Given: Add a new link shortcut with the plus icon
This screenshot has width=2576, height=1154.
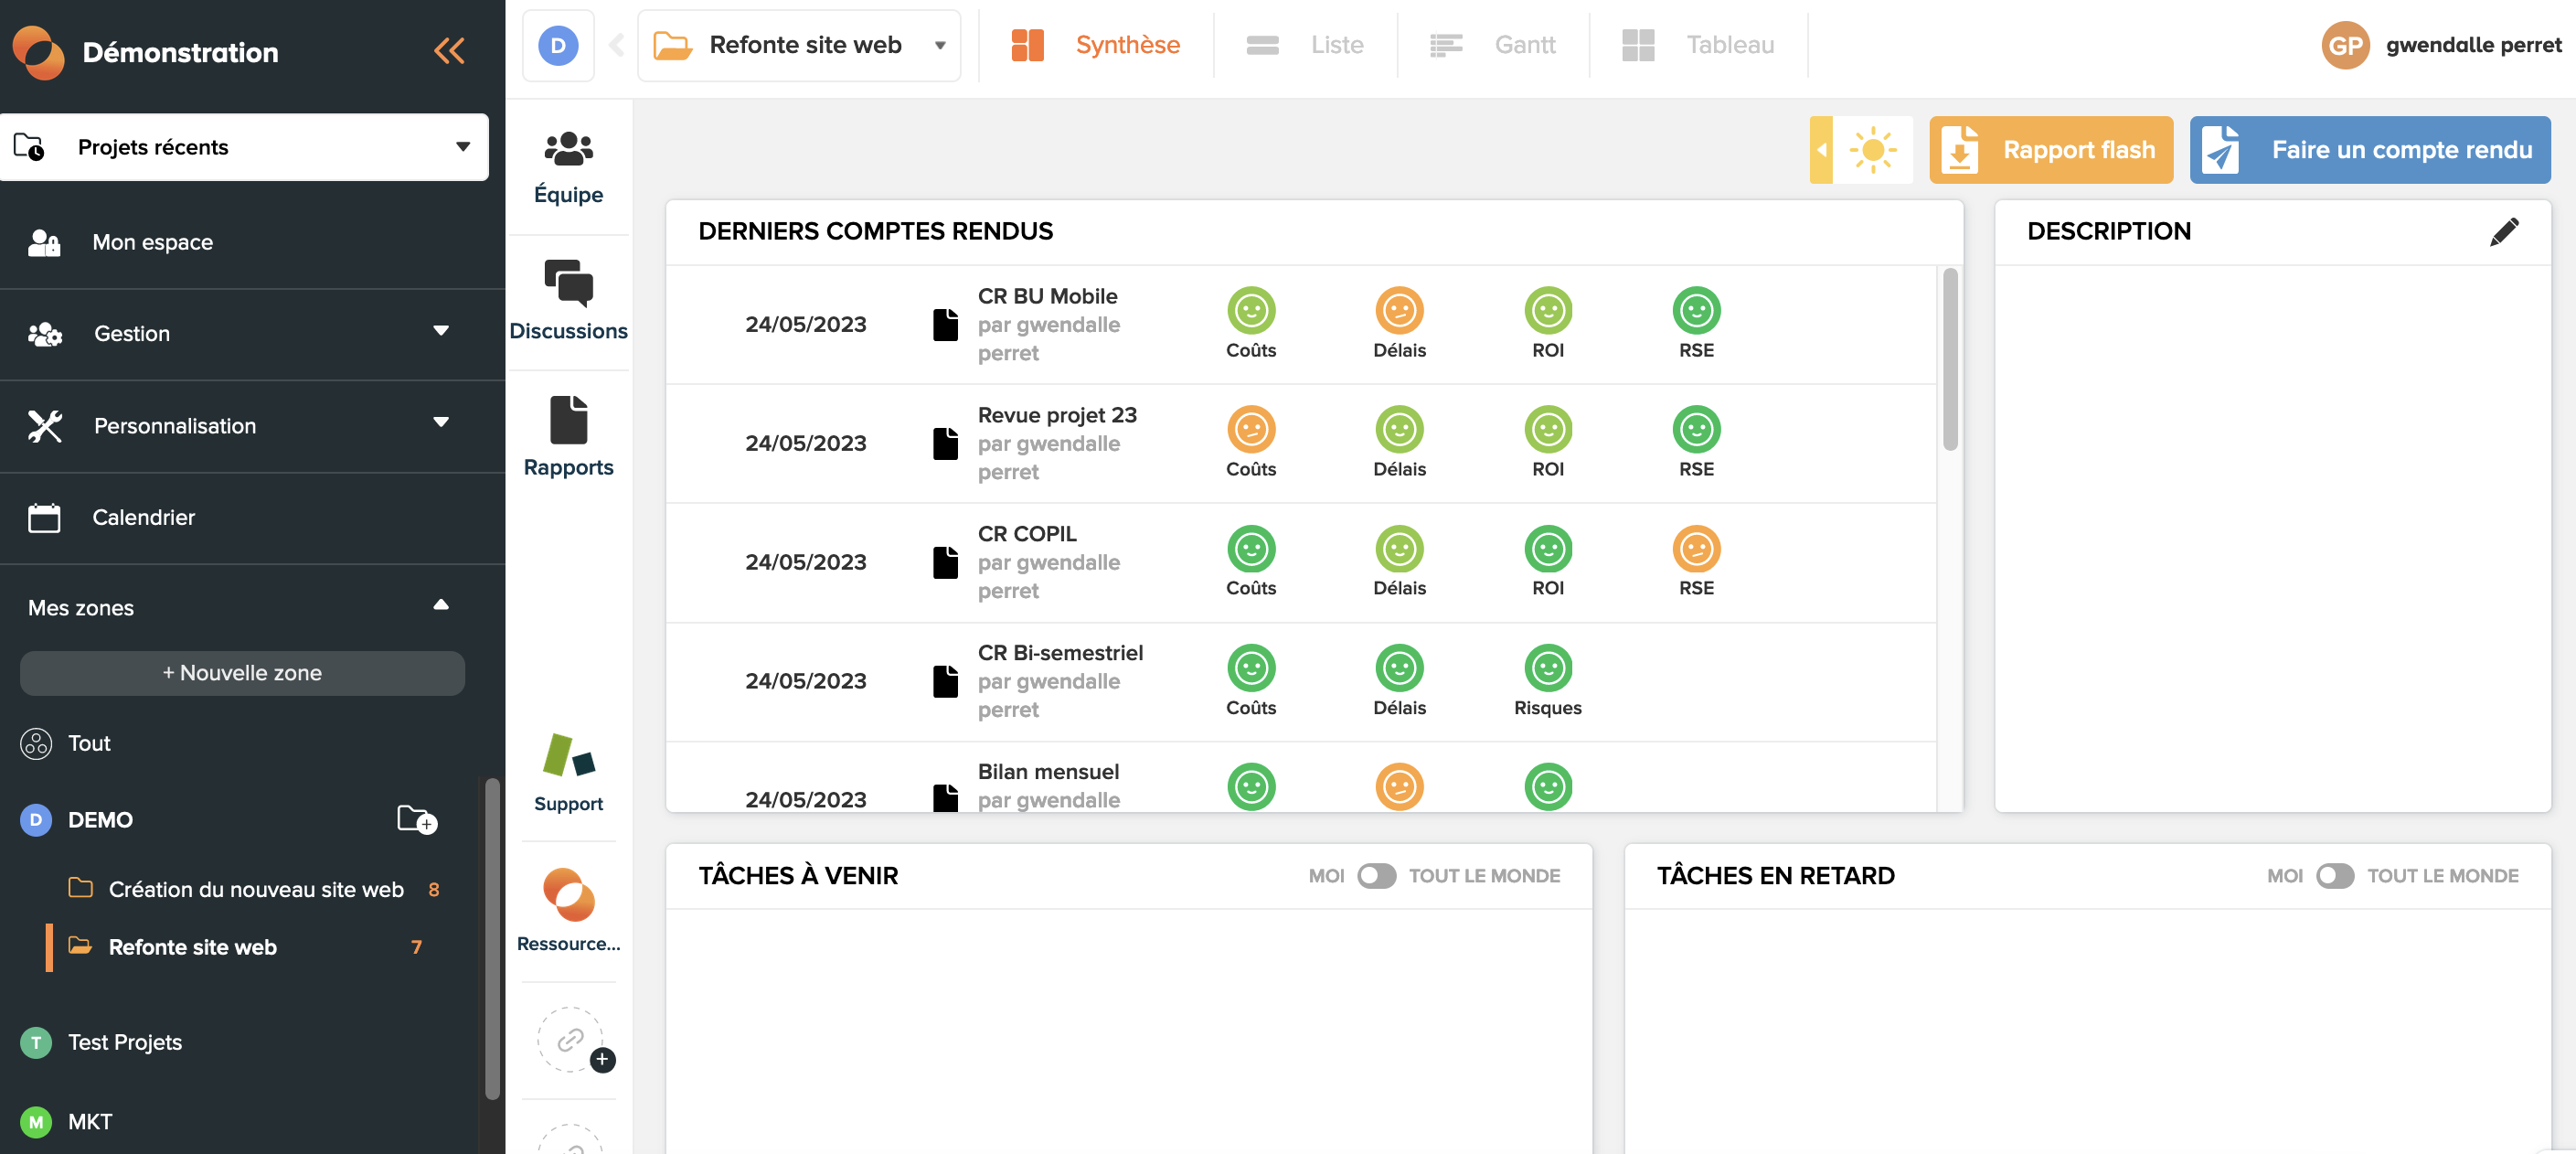Looking at the screenshot, I should [602, 1060].
